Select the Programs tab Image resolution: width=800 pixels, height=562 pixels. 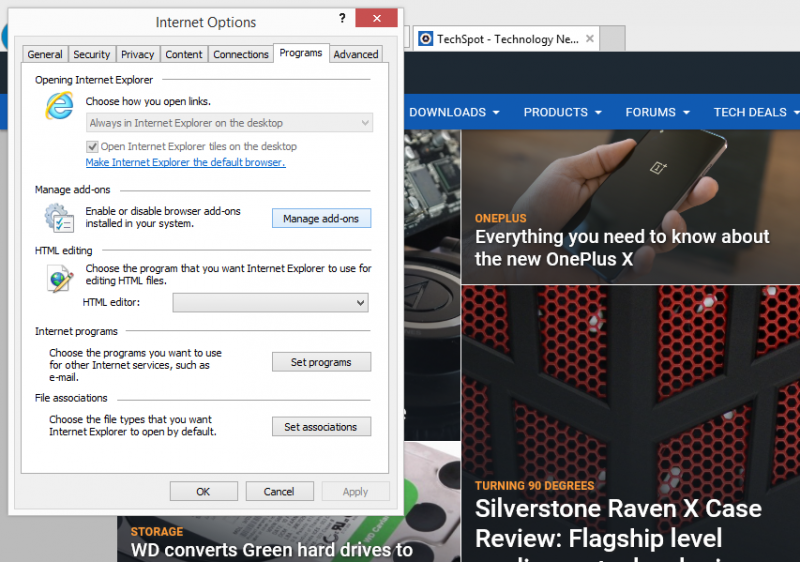301,53
